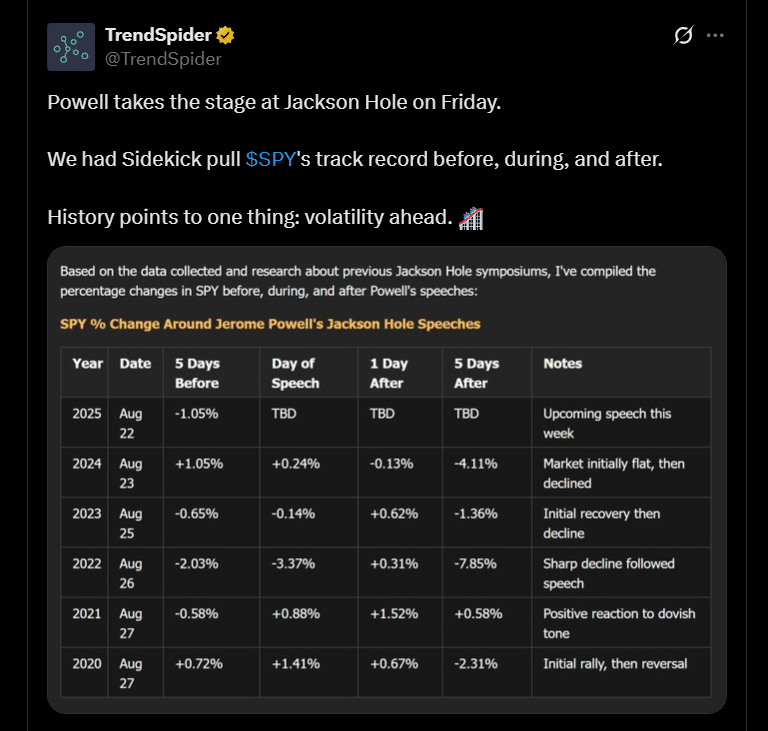Click the roller coaster emoji
The width and height of the screenshot is (768, 731).
coord(471,218)
